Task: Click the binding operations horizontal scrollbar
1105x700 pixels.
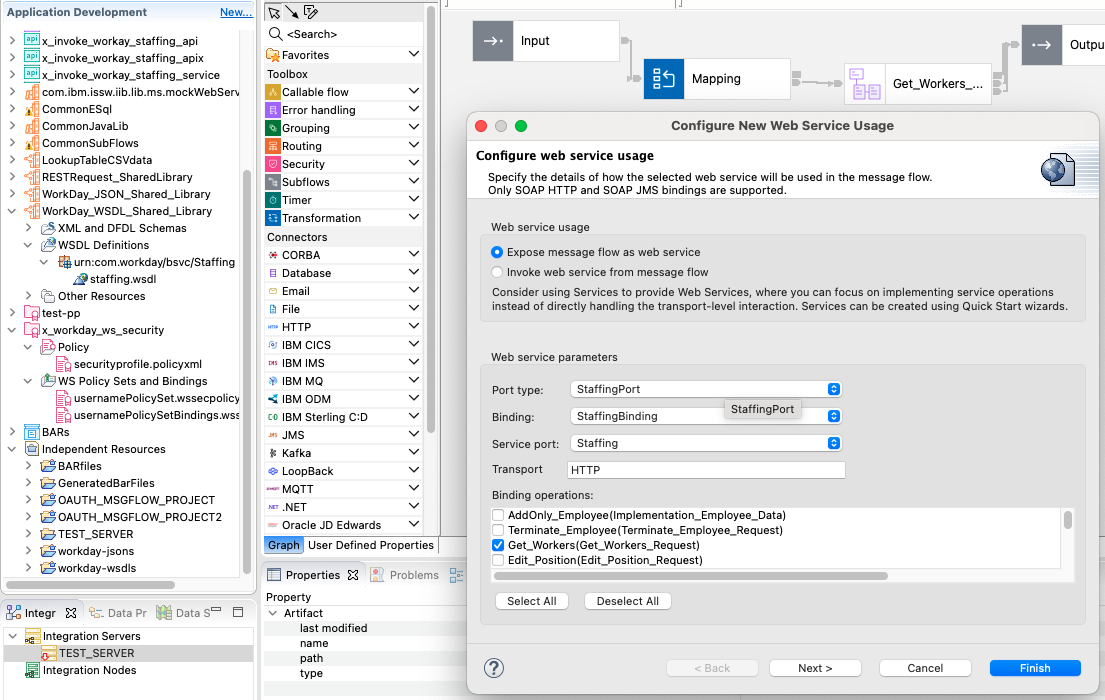Action: (x=691, y=576)
